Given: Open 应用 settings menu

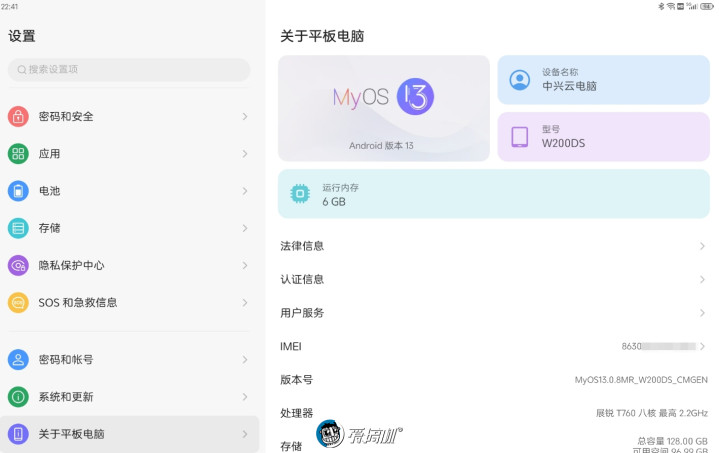Looking at the screenshot, I should click(x=129, y=154).
